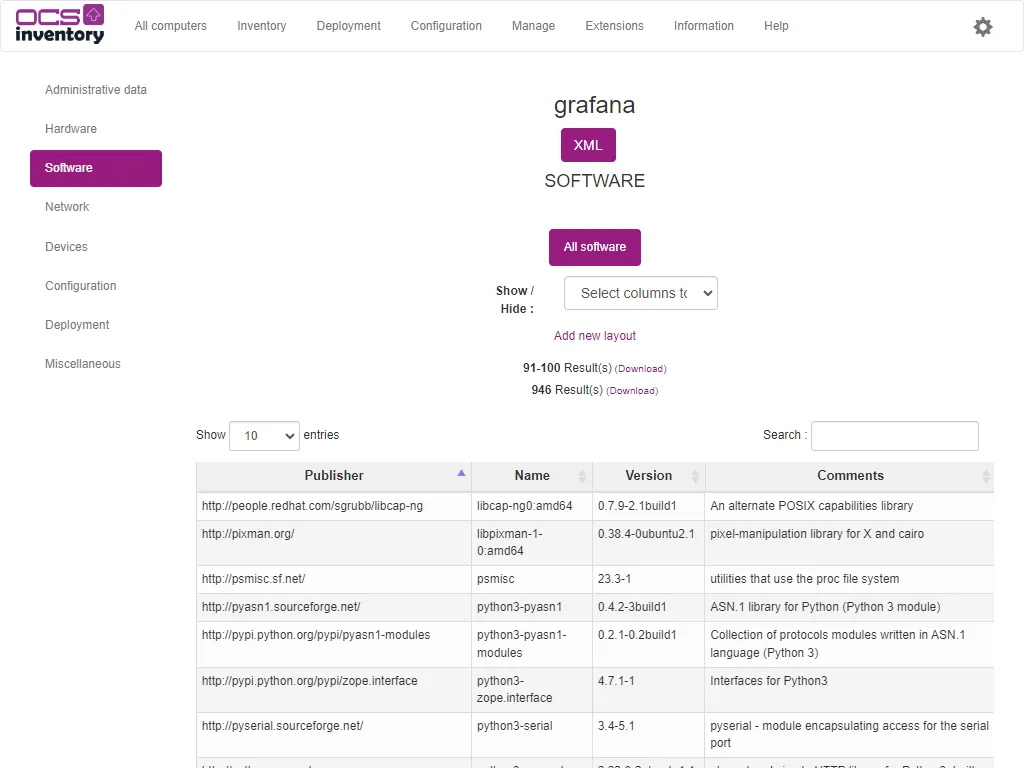Open the Show entries count dropdown
This screenshot has height=768, width=1024.
(x=264, y=436)
